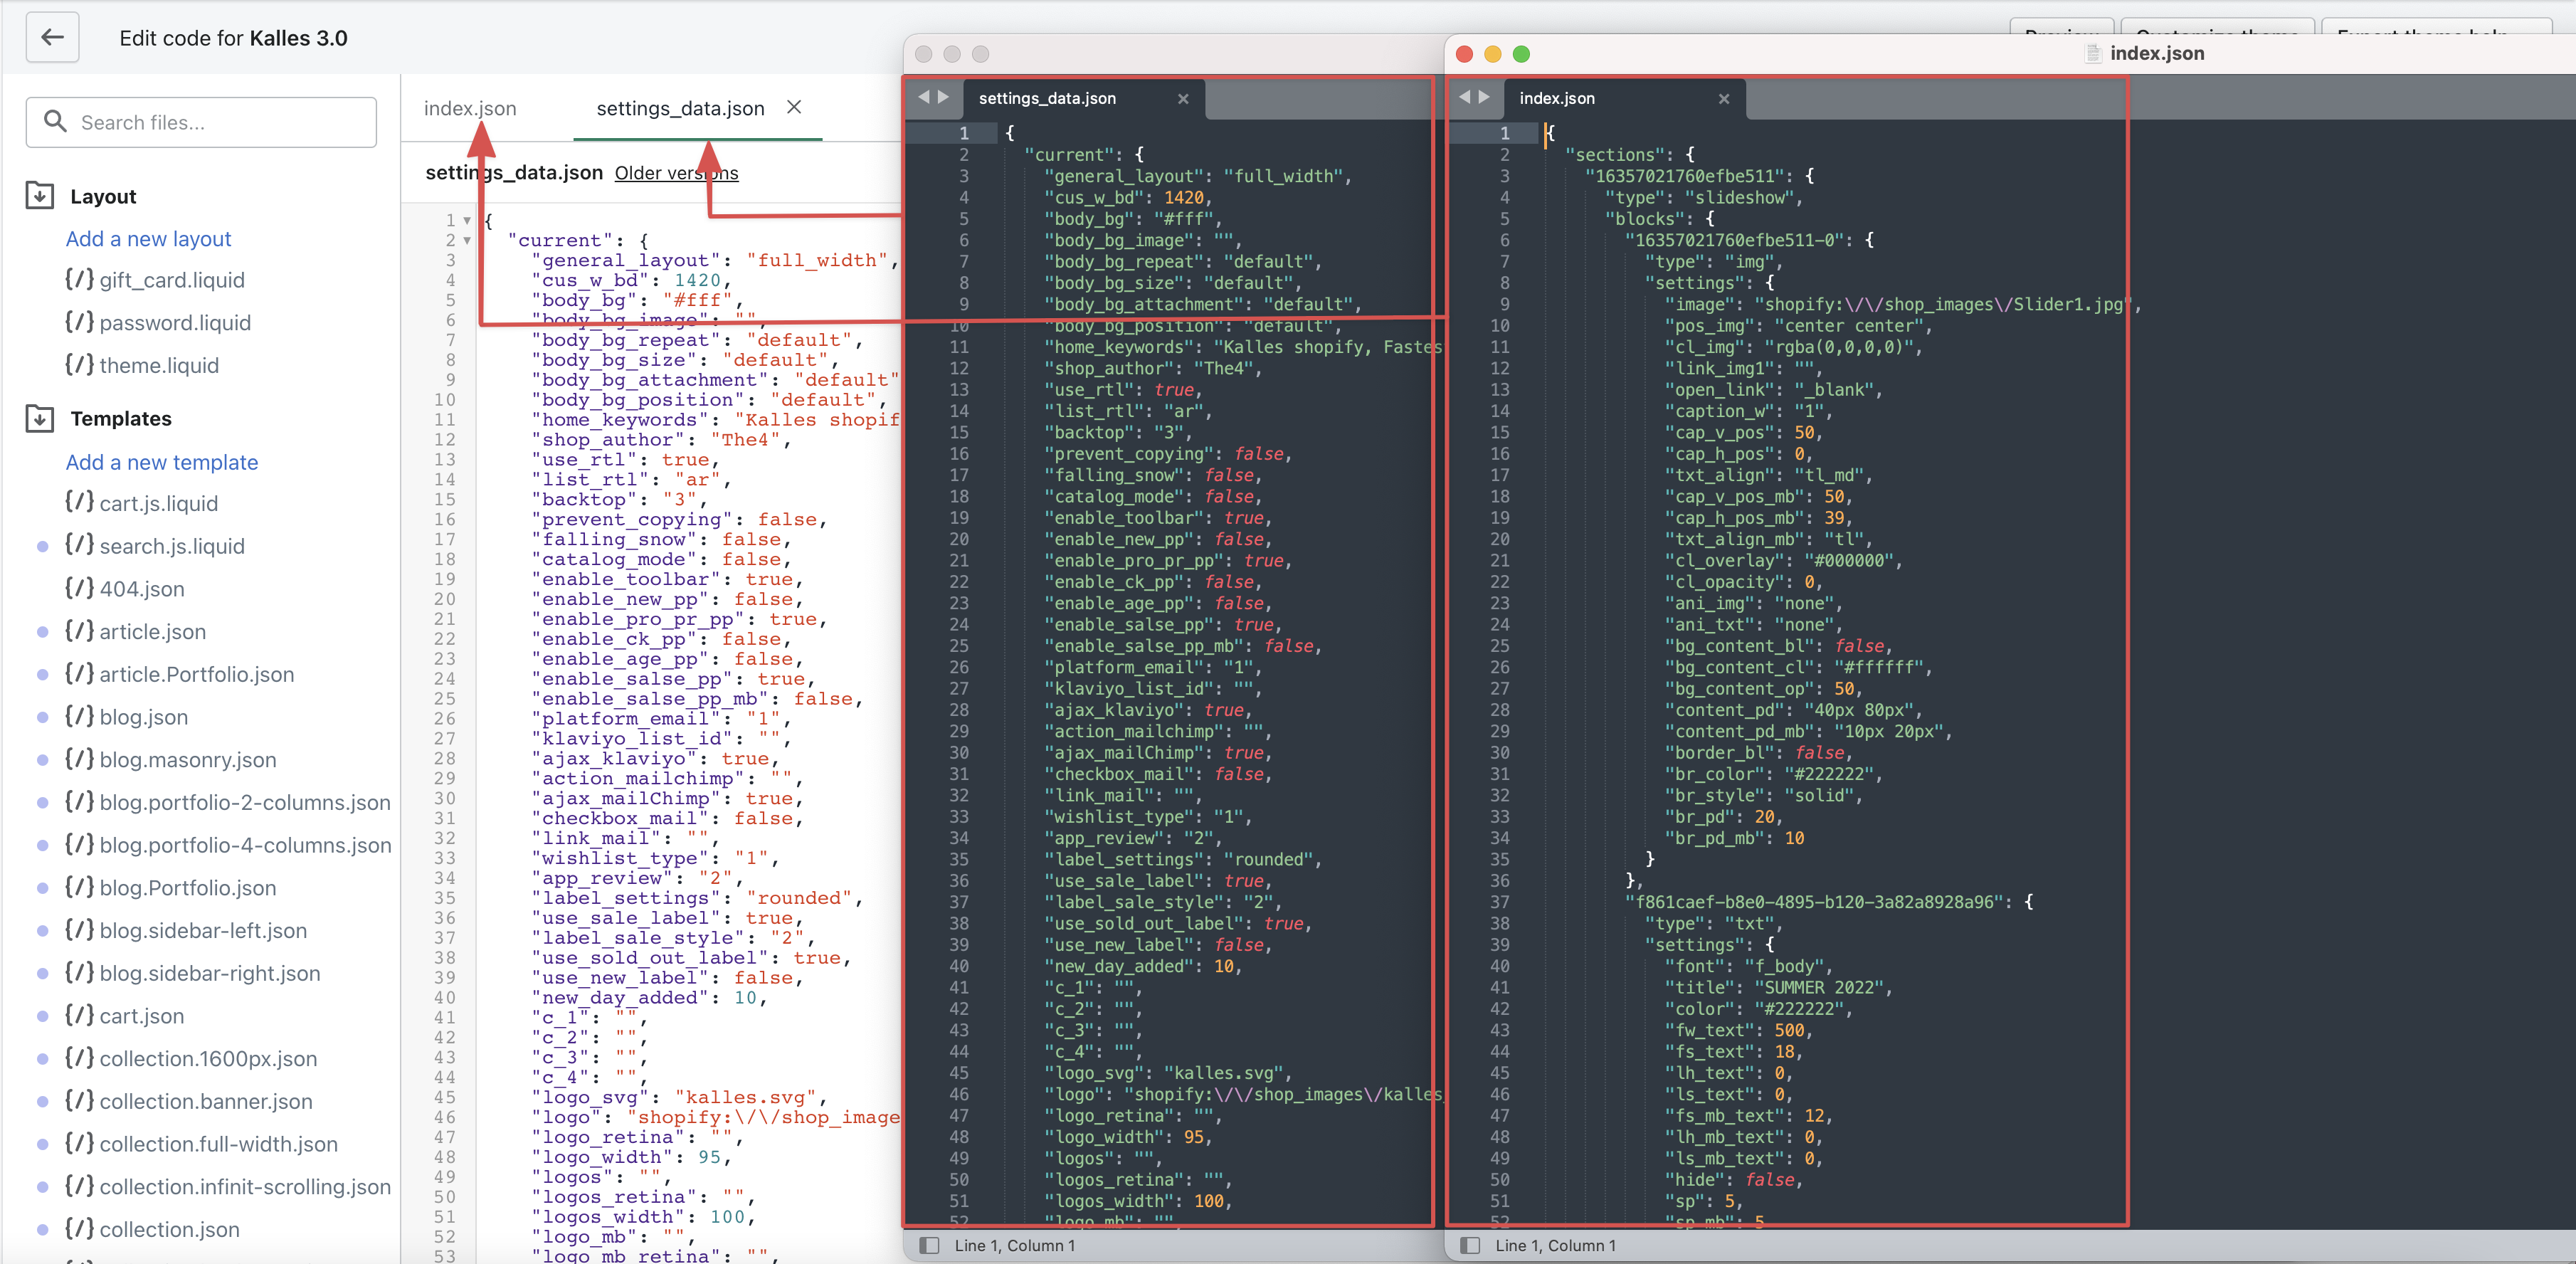Click the code icon next to 404.json
2576x1264 pixels.
point(80,588)
